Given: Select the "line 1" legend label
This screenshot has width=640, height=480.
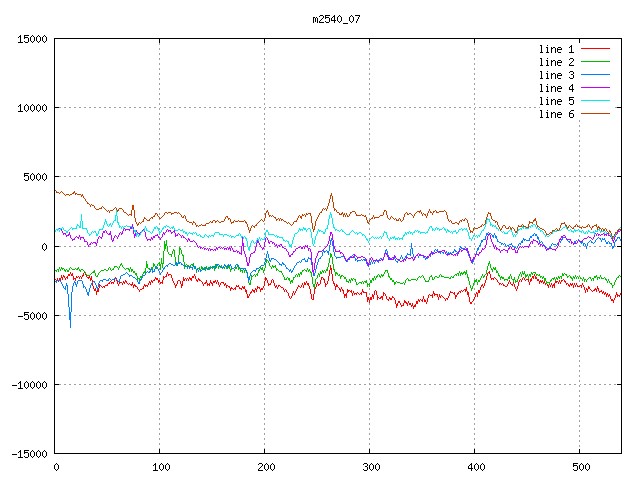Looking at the screenshot, I should tap(556, 49).
